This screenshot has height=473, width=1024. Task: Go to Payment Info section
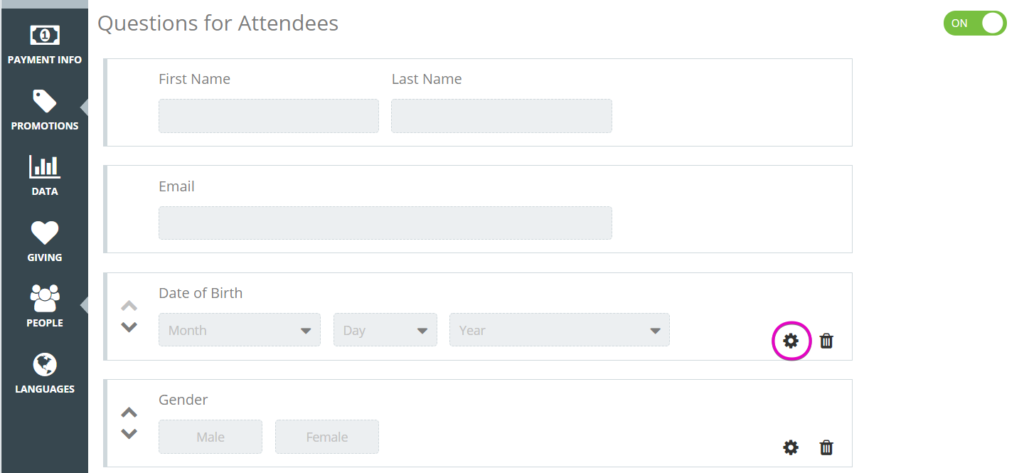click(x=44, y=44)
